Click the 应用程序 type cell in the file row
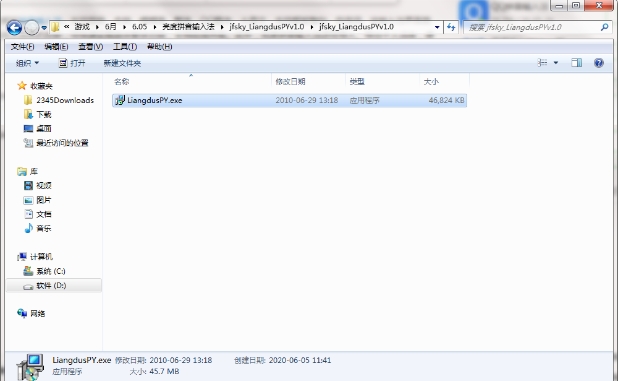619x381 pixels. click(x=364, y=100)
